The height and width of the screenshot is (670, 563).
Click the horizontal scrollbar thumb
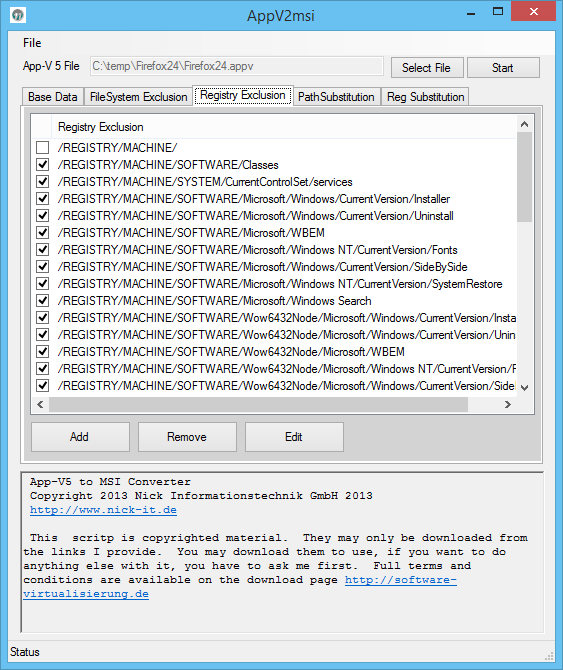(258, 404)
